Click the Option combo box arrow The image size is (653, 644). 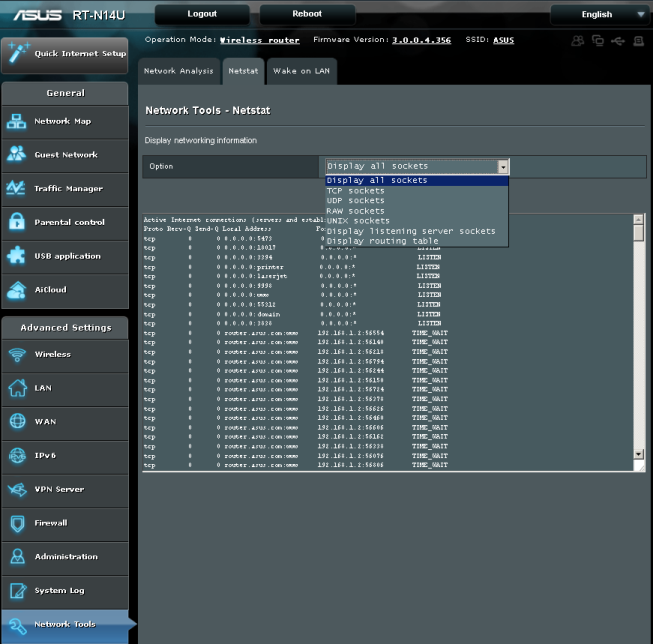click(x=503, y=167)
